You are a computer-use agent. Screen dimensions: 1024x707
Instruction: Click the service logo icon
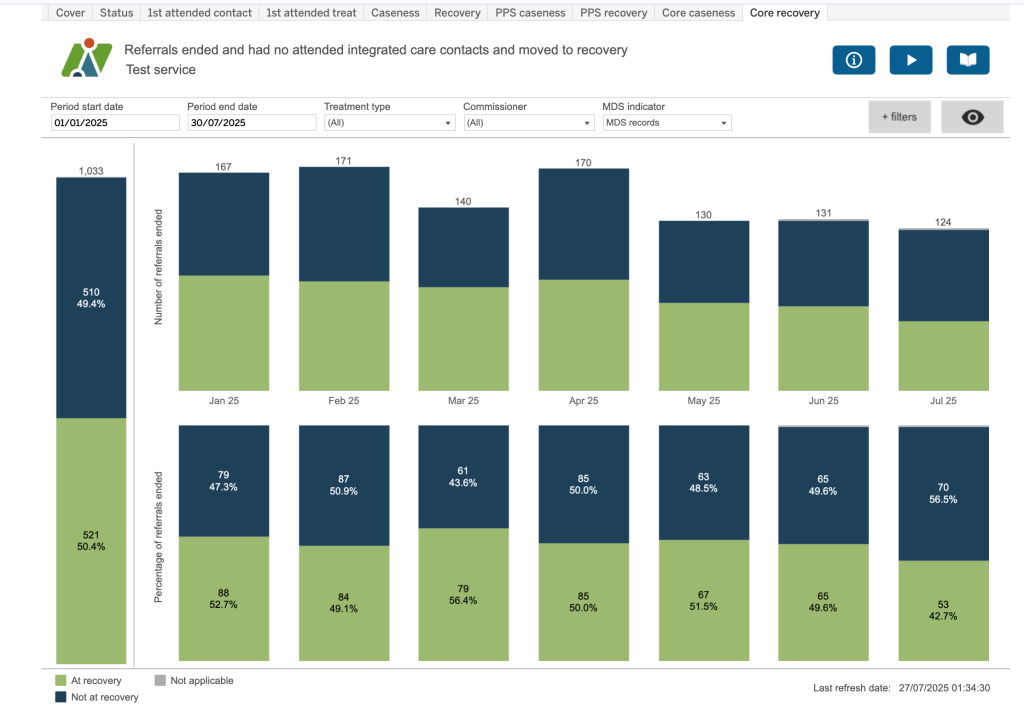pyautogui.click(x=86, y=59)
